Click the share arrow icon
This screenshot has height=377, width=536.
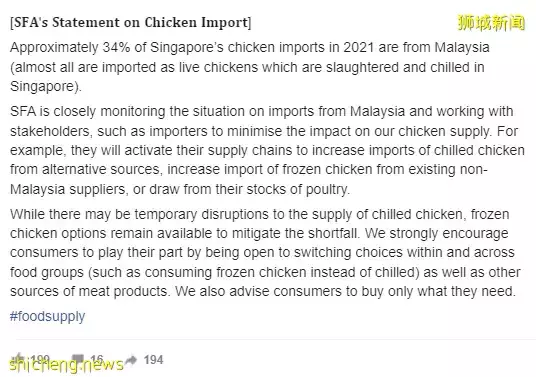tap(131, 360)
